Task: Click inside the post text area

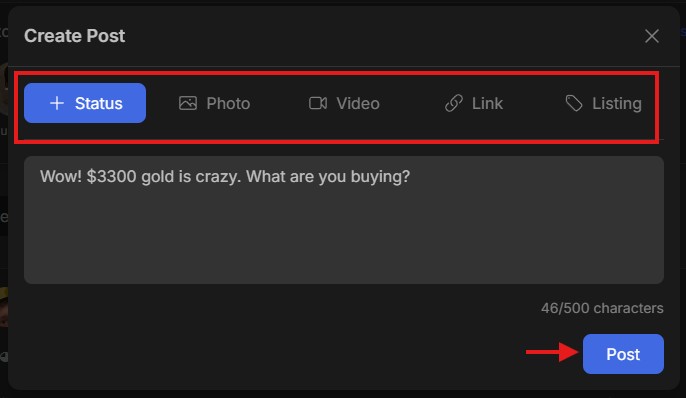Action: tap(344, 220)
